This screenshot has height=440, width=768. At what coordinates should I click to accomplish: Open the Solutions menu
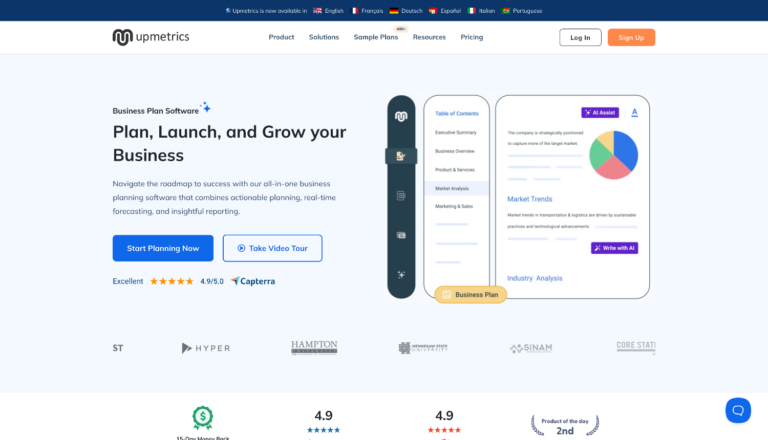[324, 37]
